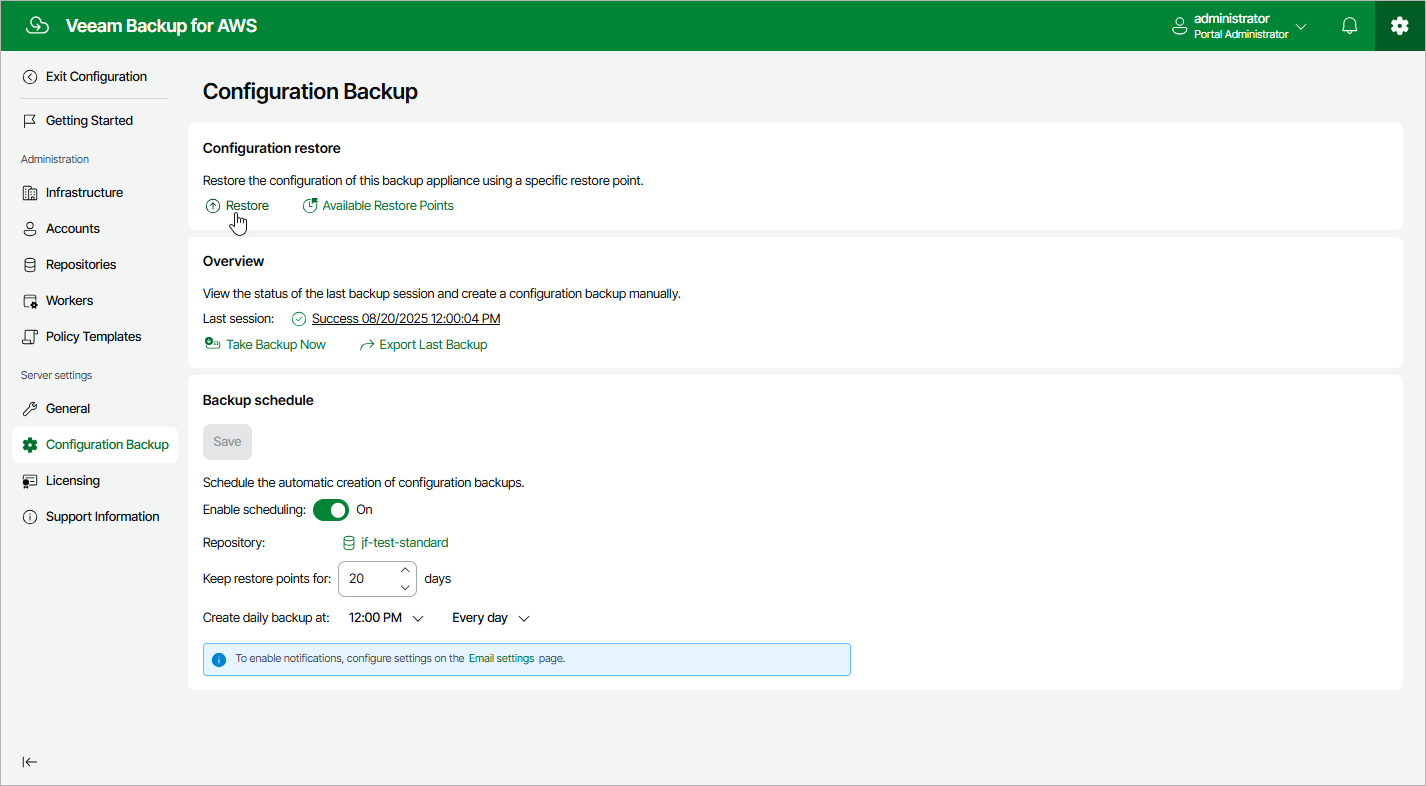Image resolution: width=1426 pixels, height=786 pixels.
Task: Click the administrator user avatar icon
Action: pyautogui.click(x=1179, y=26)
